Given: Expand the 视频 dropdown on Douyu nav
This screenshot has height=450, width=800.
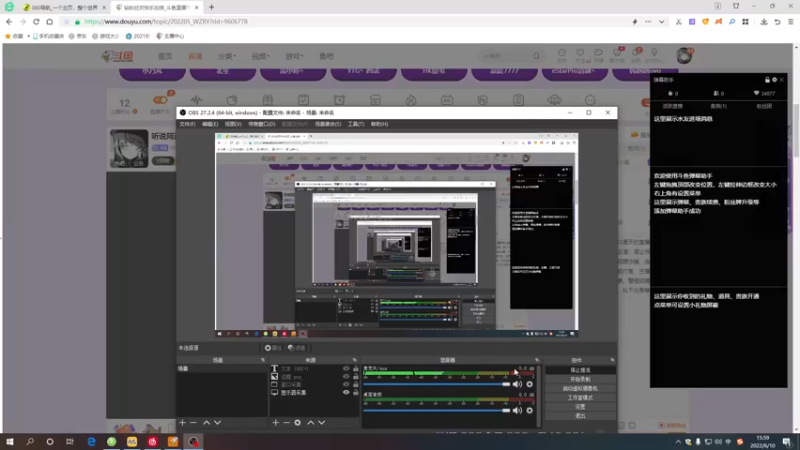Looking at the screenshot, I should coord(260,56).
